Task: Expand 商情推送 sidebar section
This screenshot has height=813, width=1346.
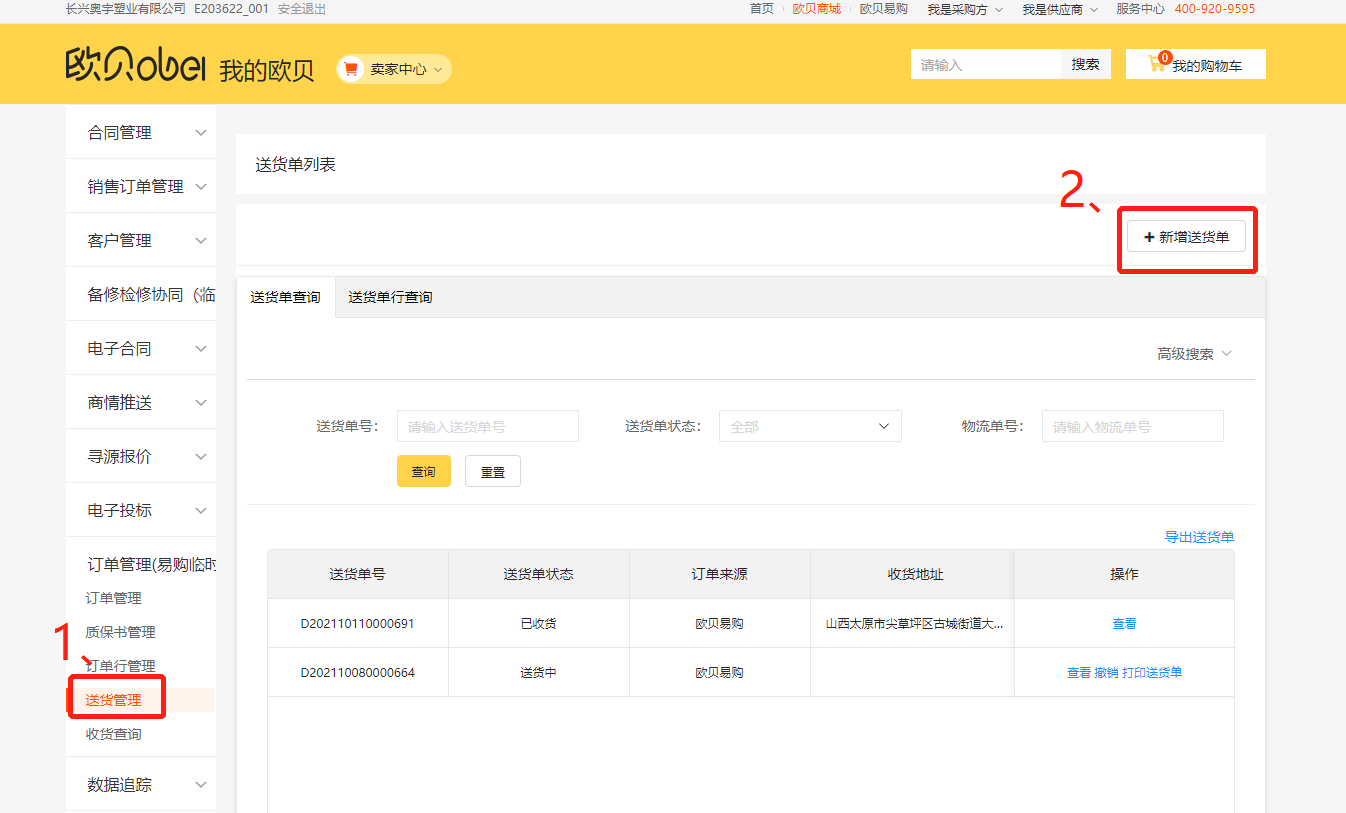Action: 141,402
